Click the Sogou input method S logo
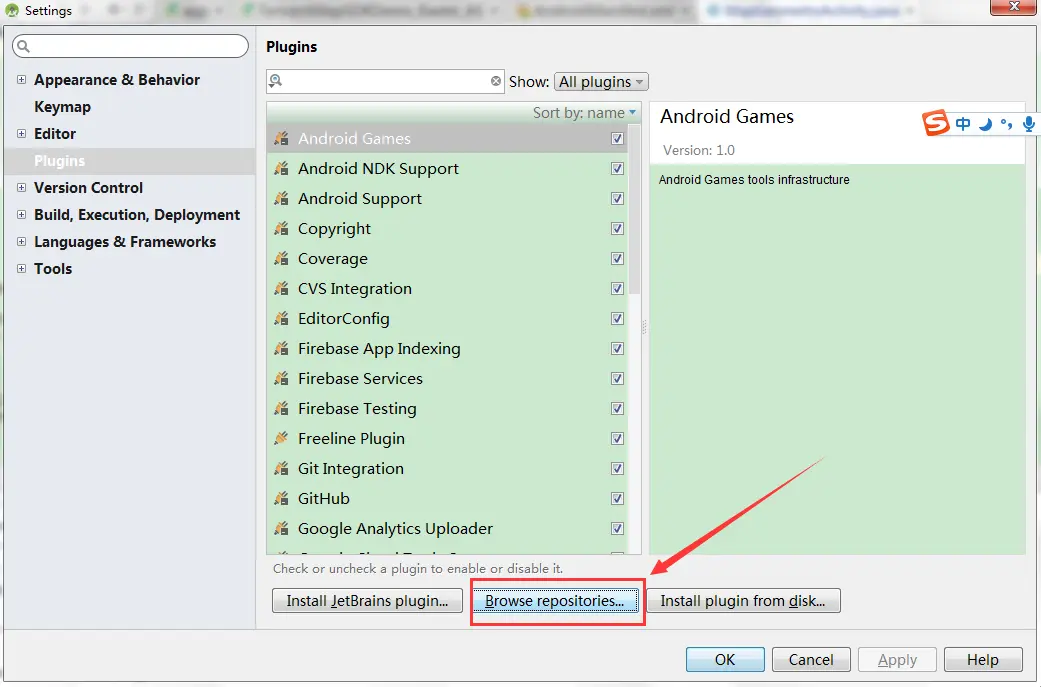The image size is (1041, 687). point(935,122)
